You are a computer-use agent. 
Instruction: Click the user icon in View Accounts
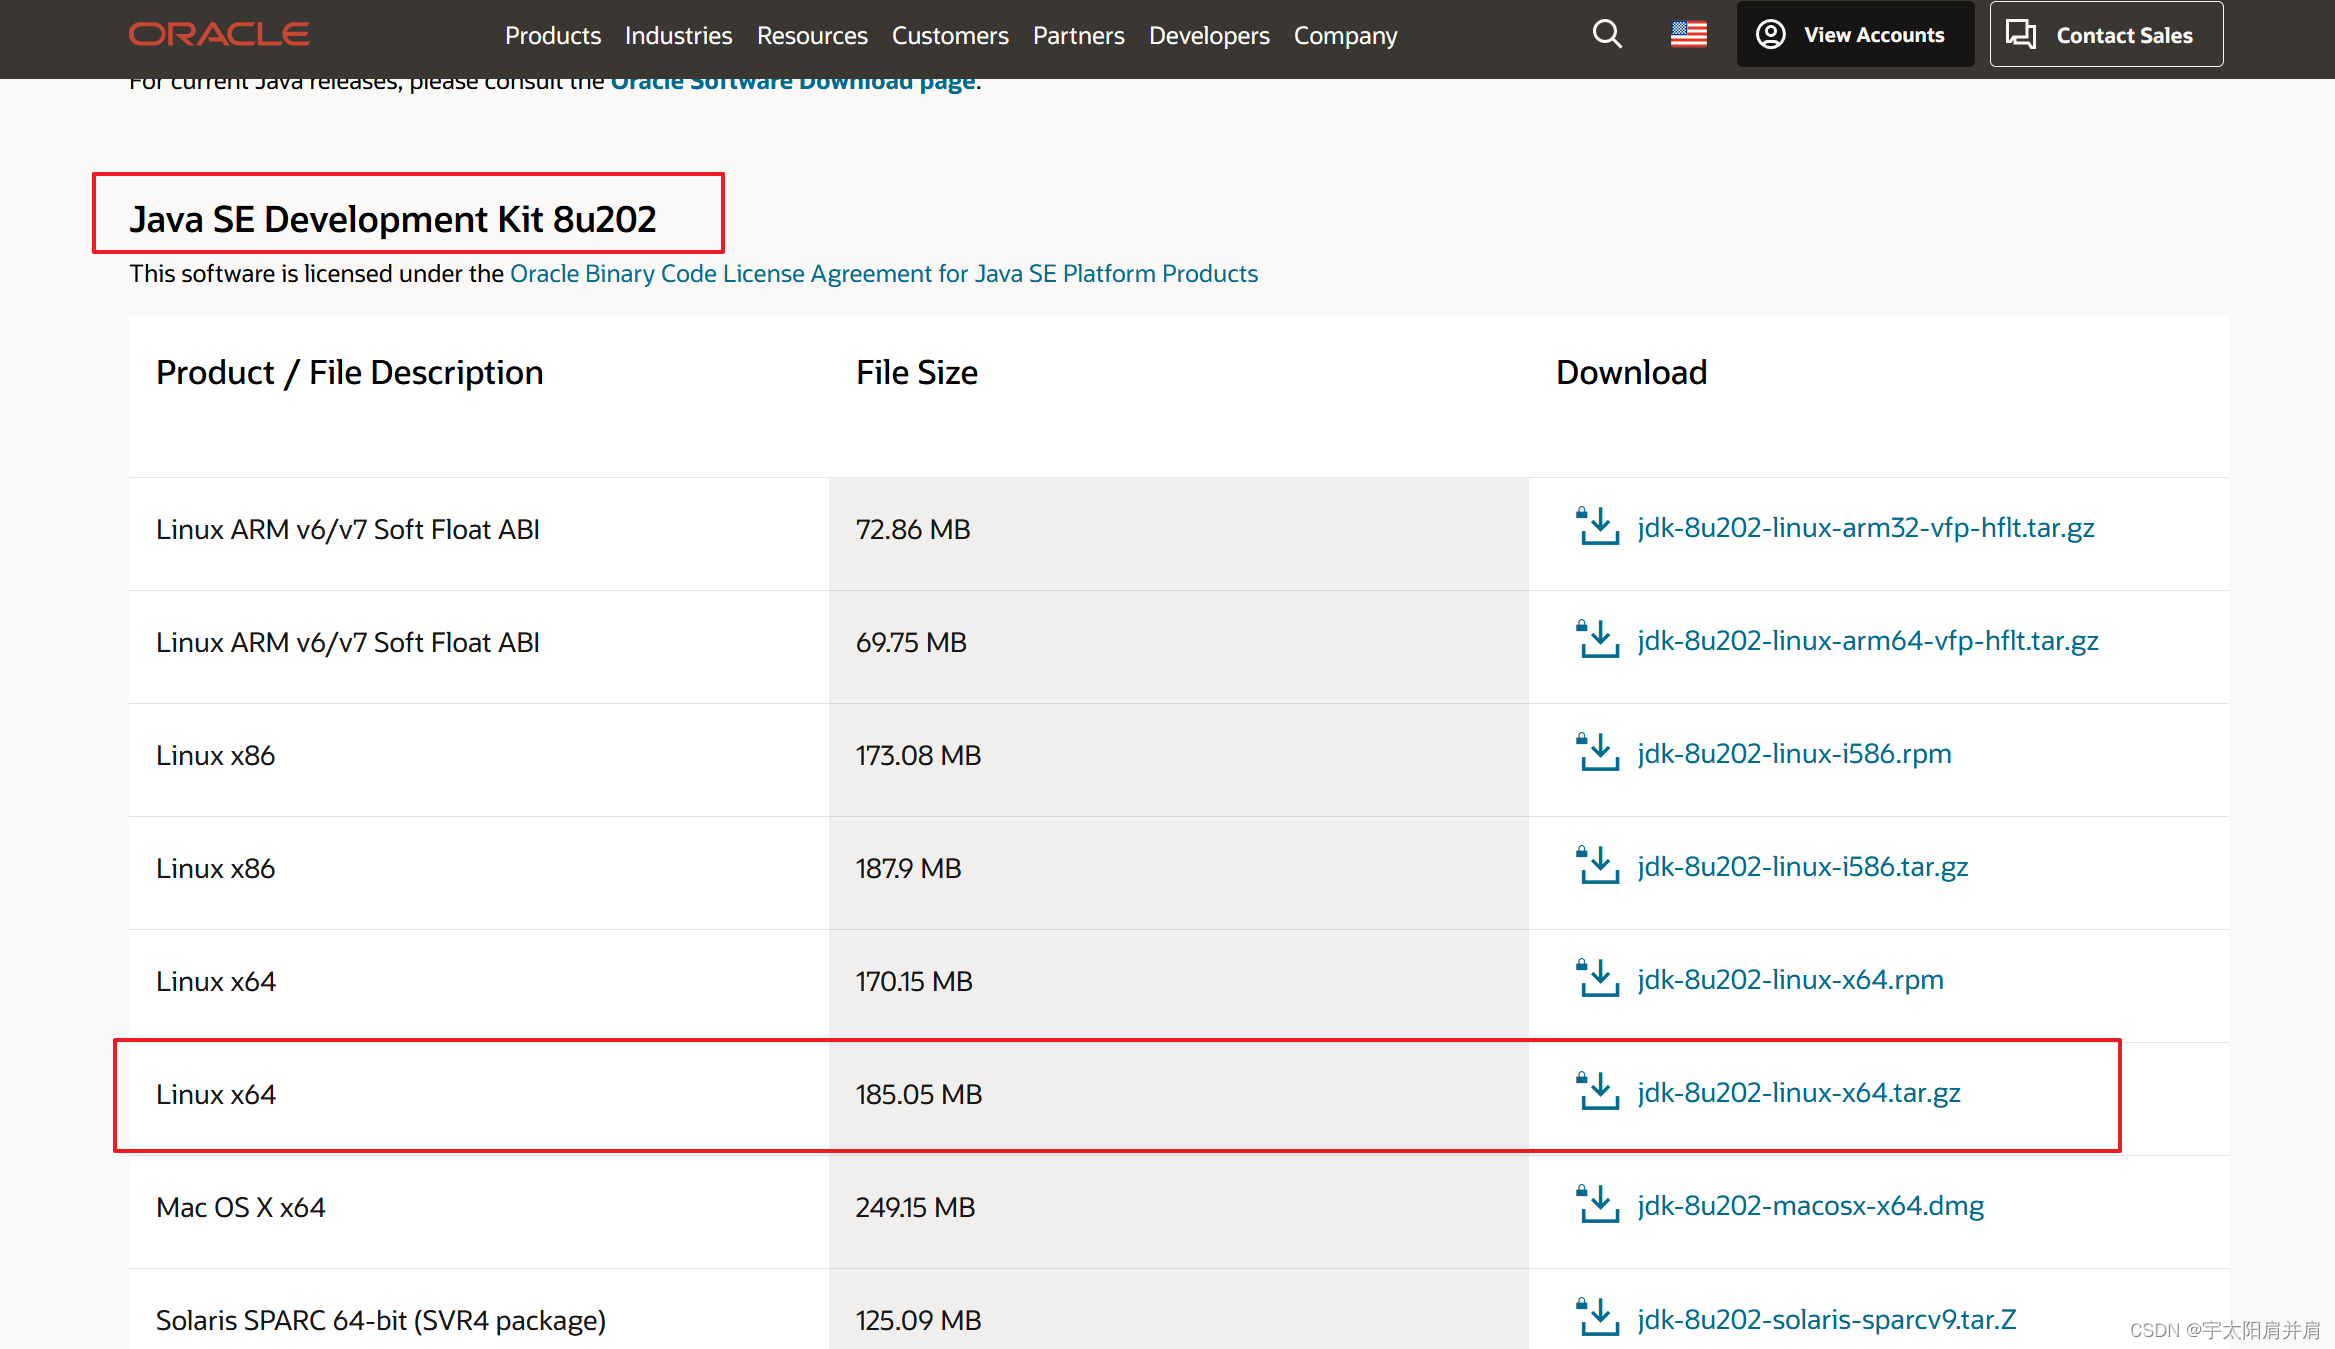click(1771, 35)
